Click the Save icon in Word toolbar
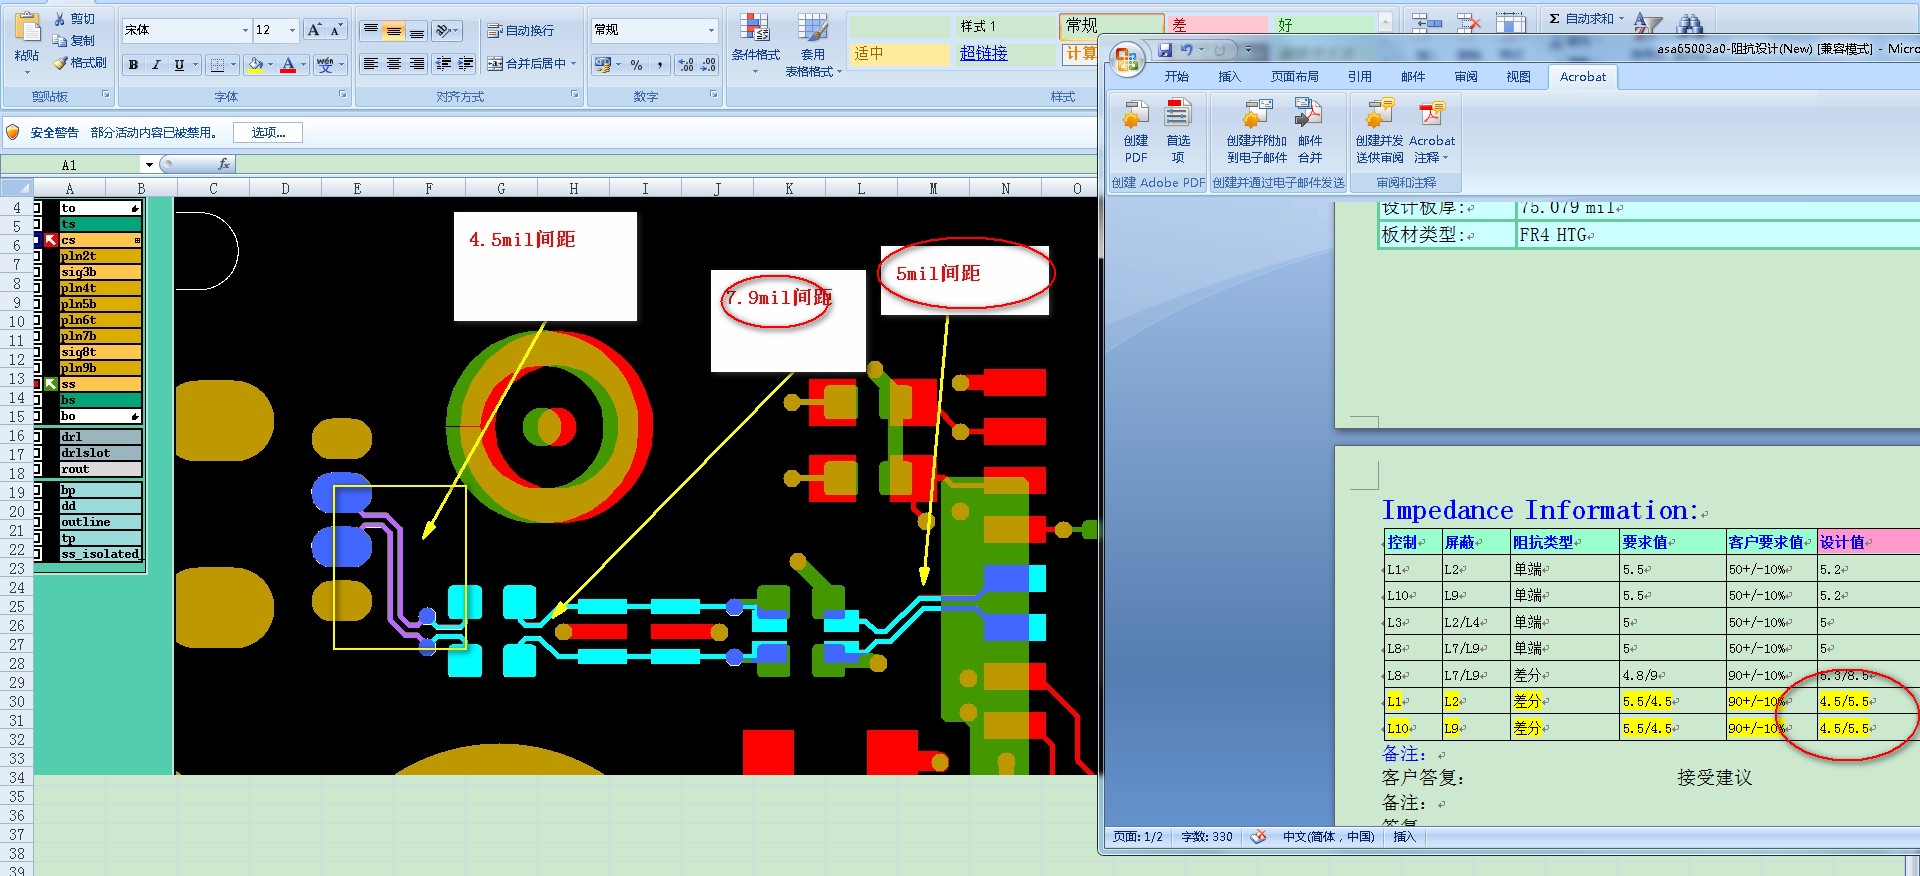1920x876 pixels. point(1165,50)
